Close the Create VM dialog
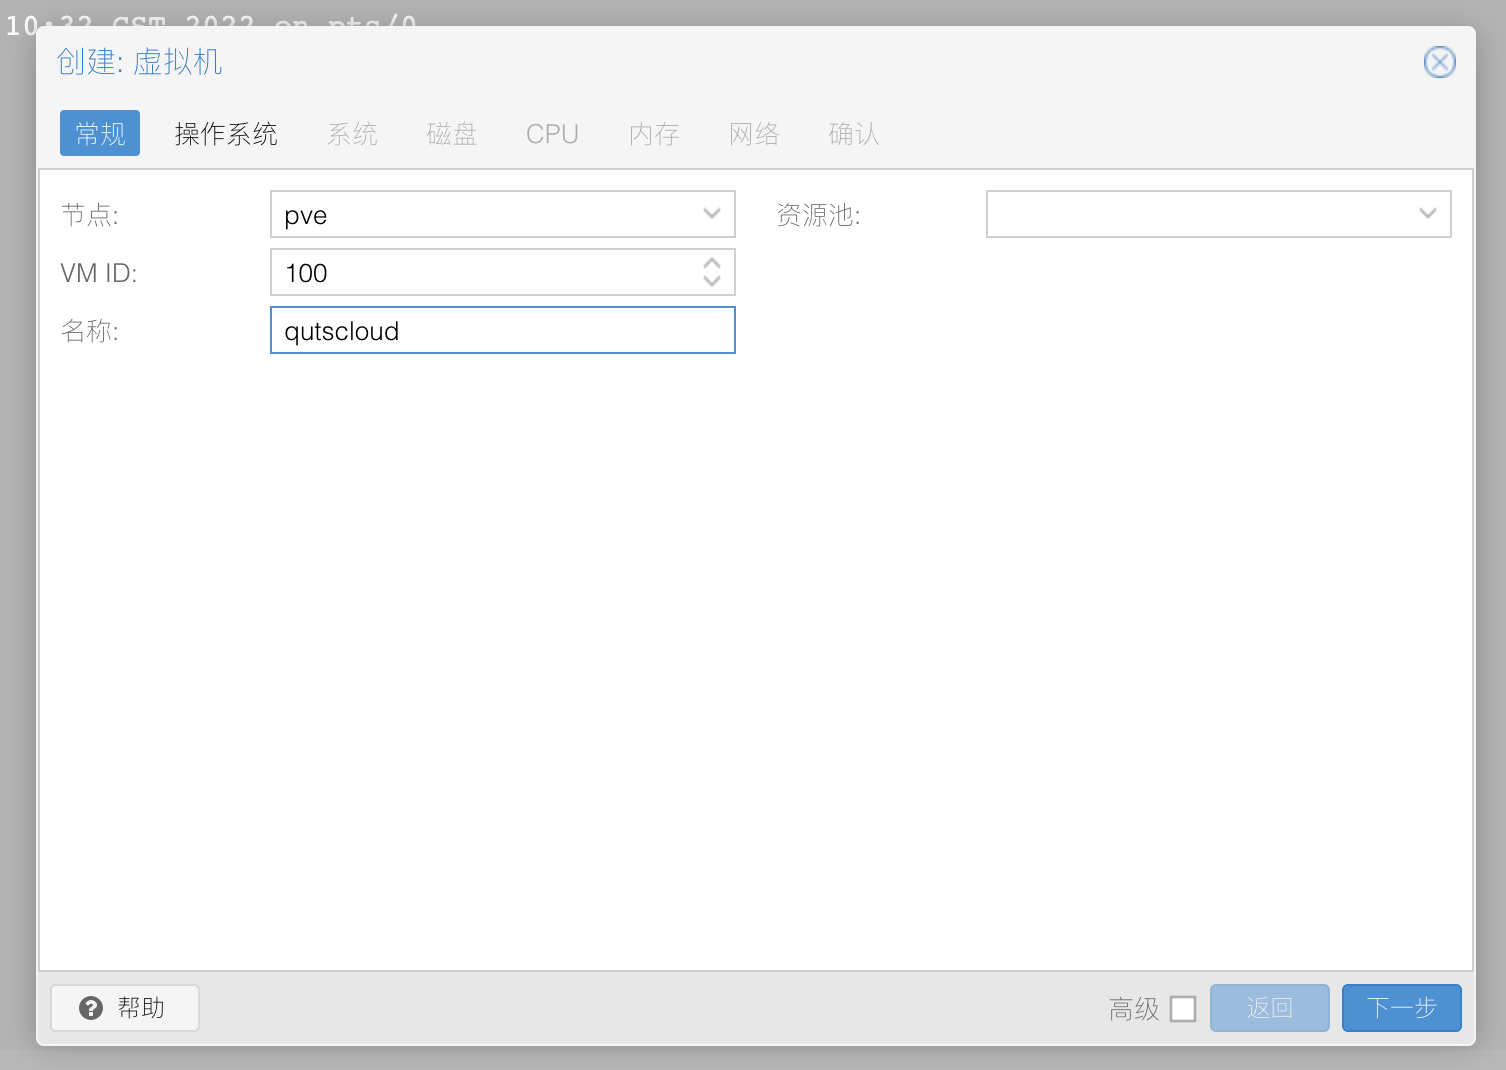This screenshot has height=1070, width=1506. pos(1439,62)
